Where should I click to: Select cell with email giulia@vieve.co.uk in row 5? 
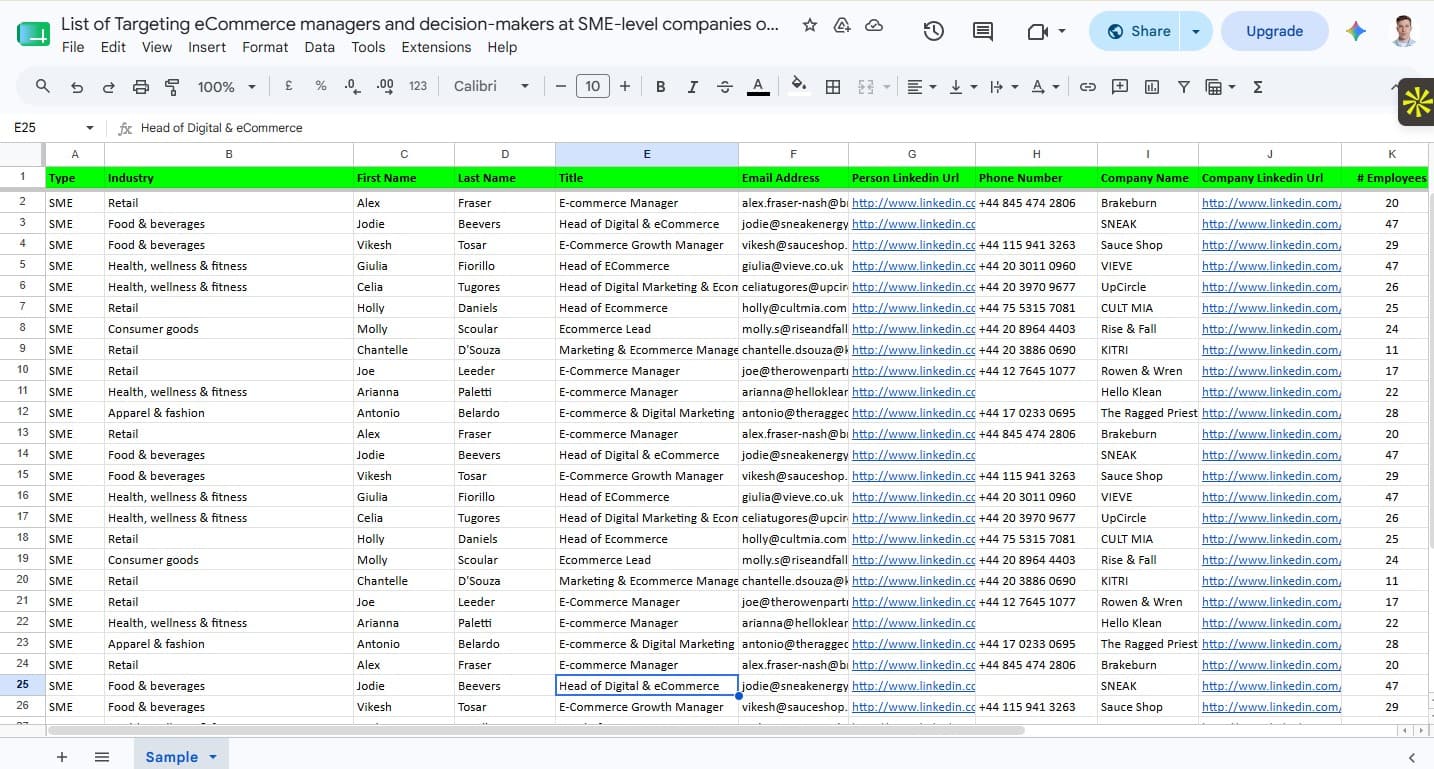tap(793, 266)
